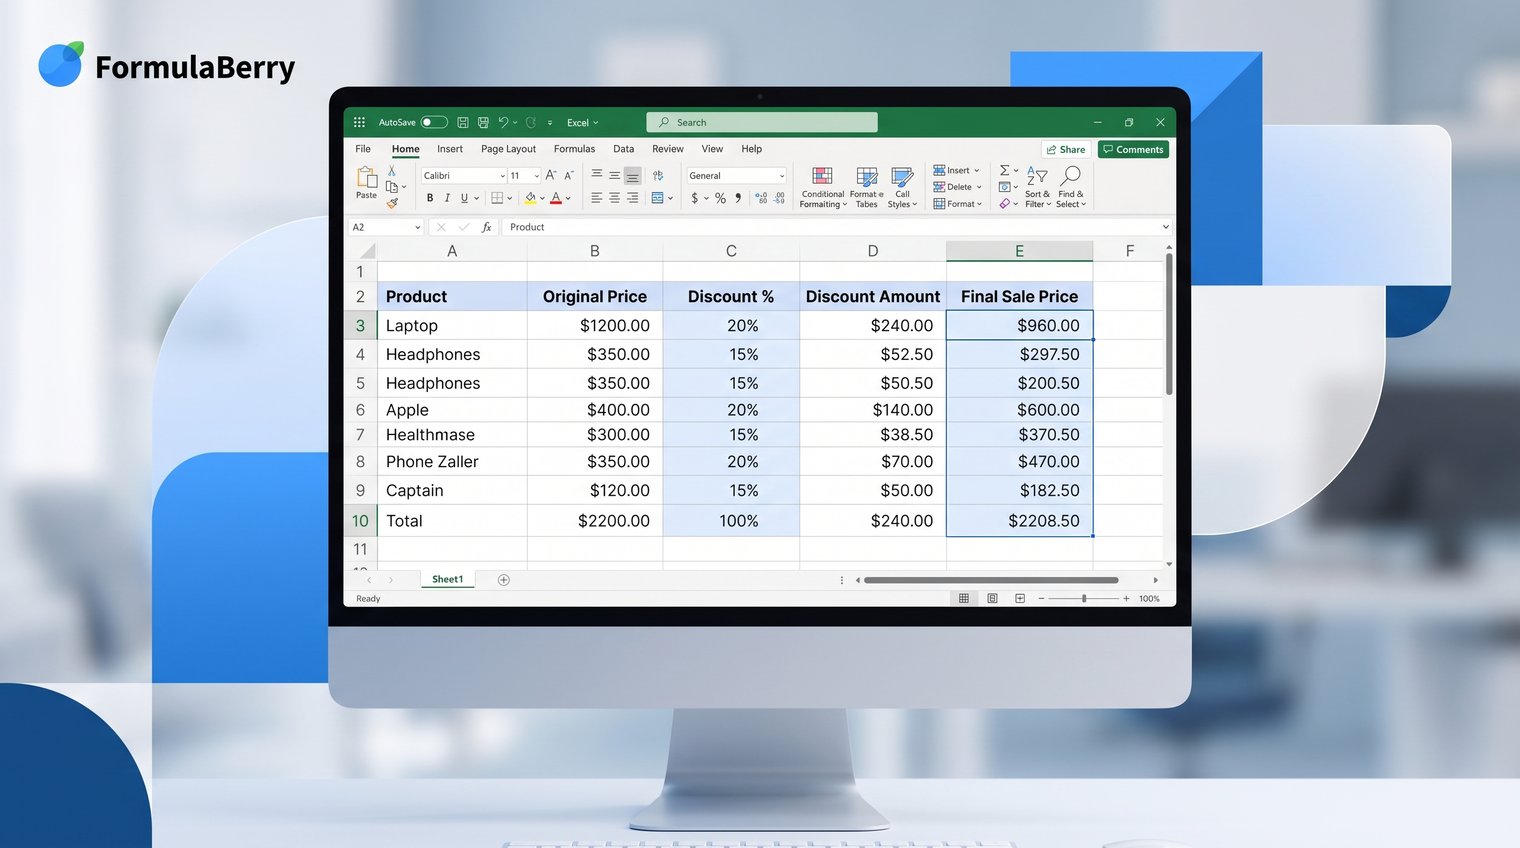Open the Comments button
Viewport: 1520px width, 848px height.
click(x=1133, y=149)
